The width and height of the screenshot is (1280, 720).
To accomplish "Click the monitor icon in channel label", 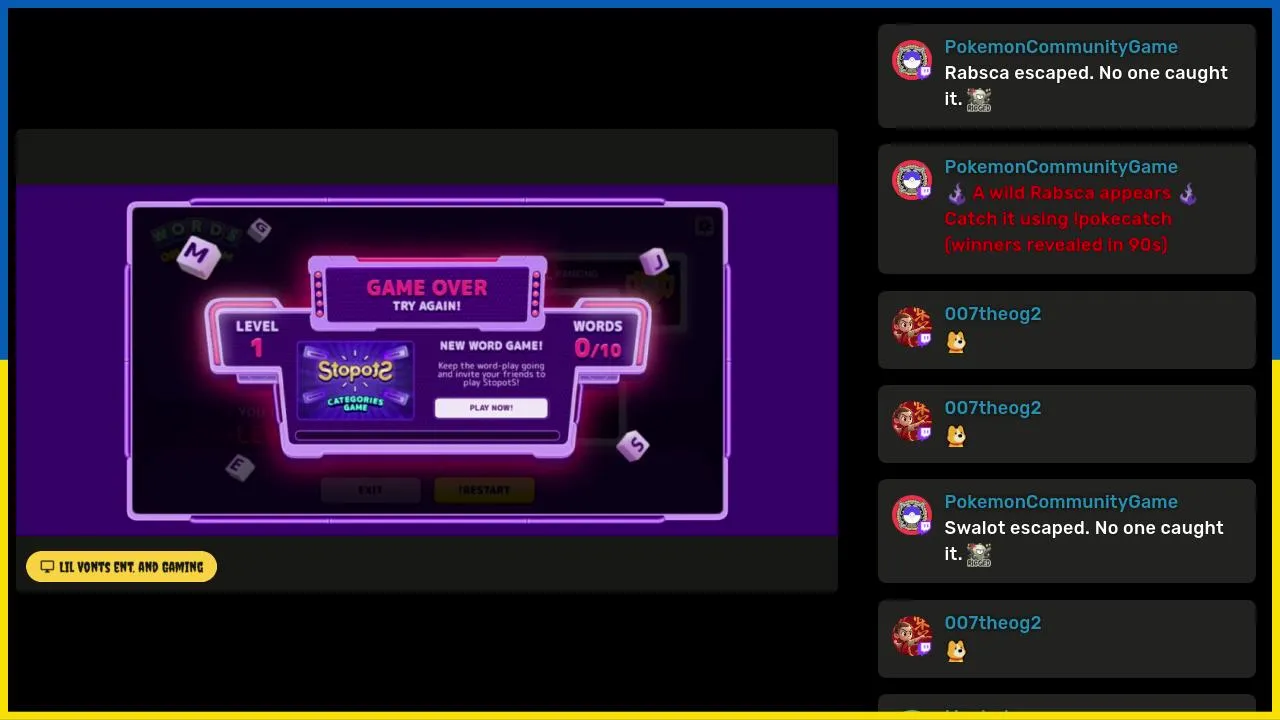I will (x=47, y=567).
